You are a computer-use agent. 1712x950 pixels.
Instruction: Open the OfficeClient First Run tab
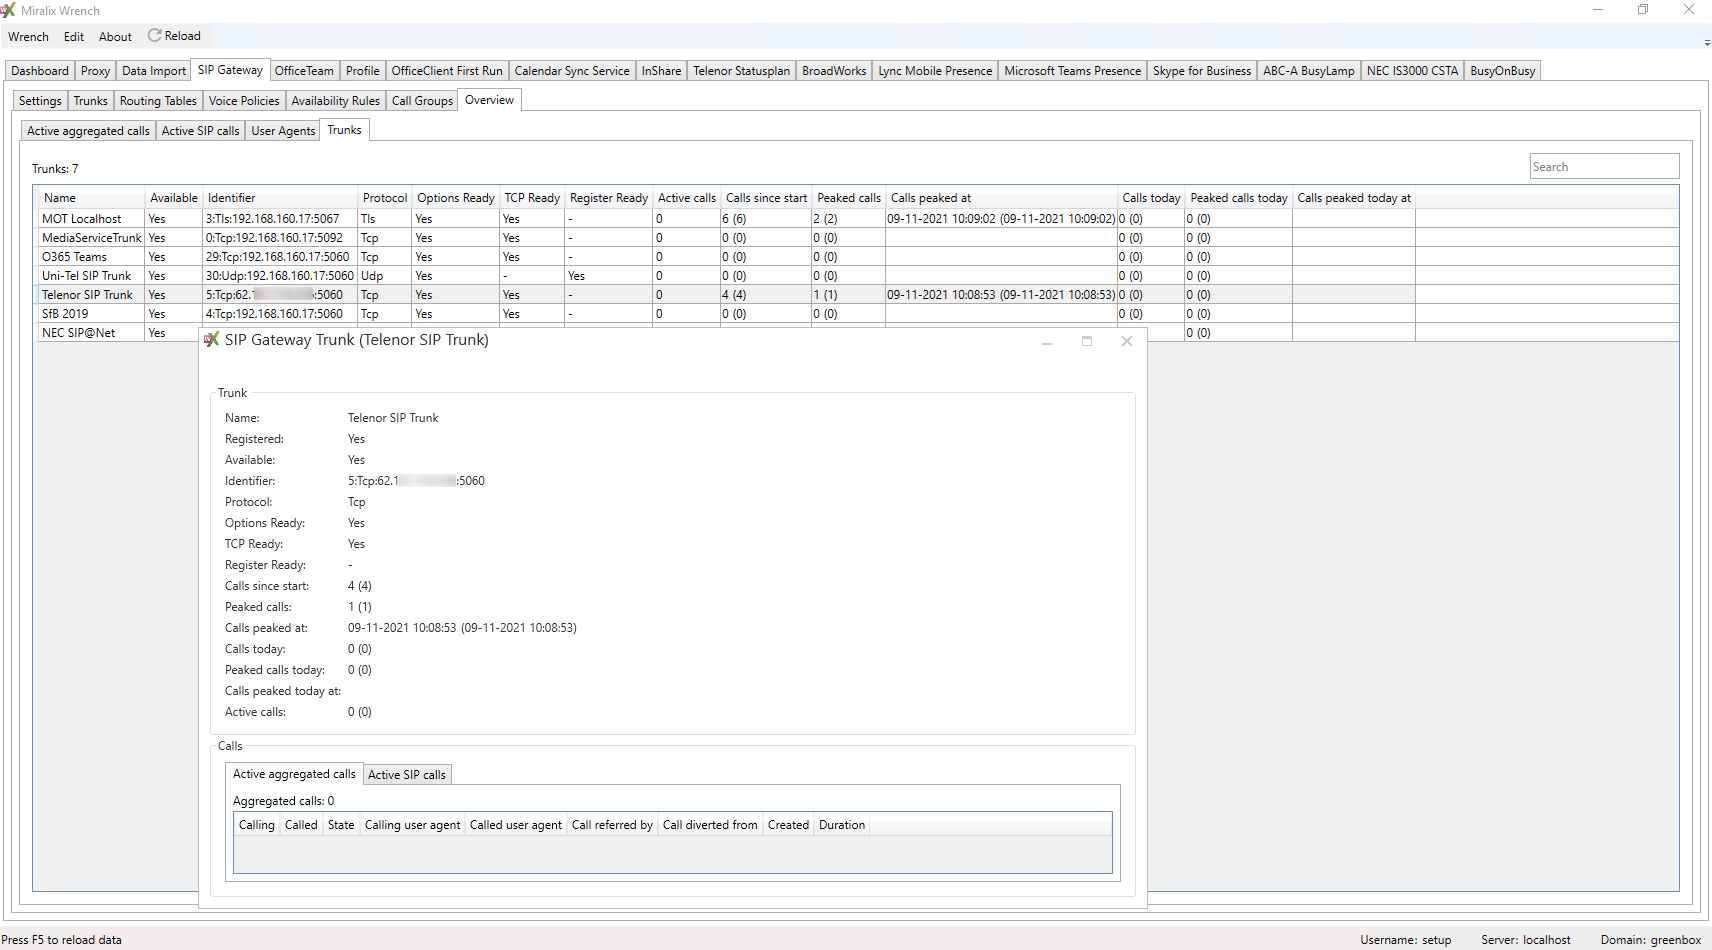(x=447, y=71)
